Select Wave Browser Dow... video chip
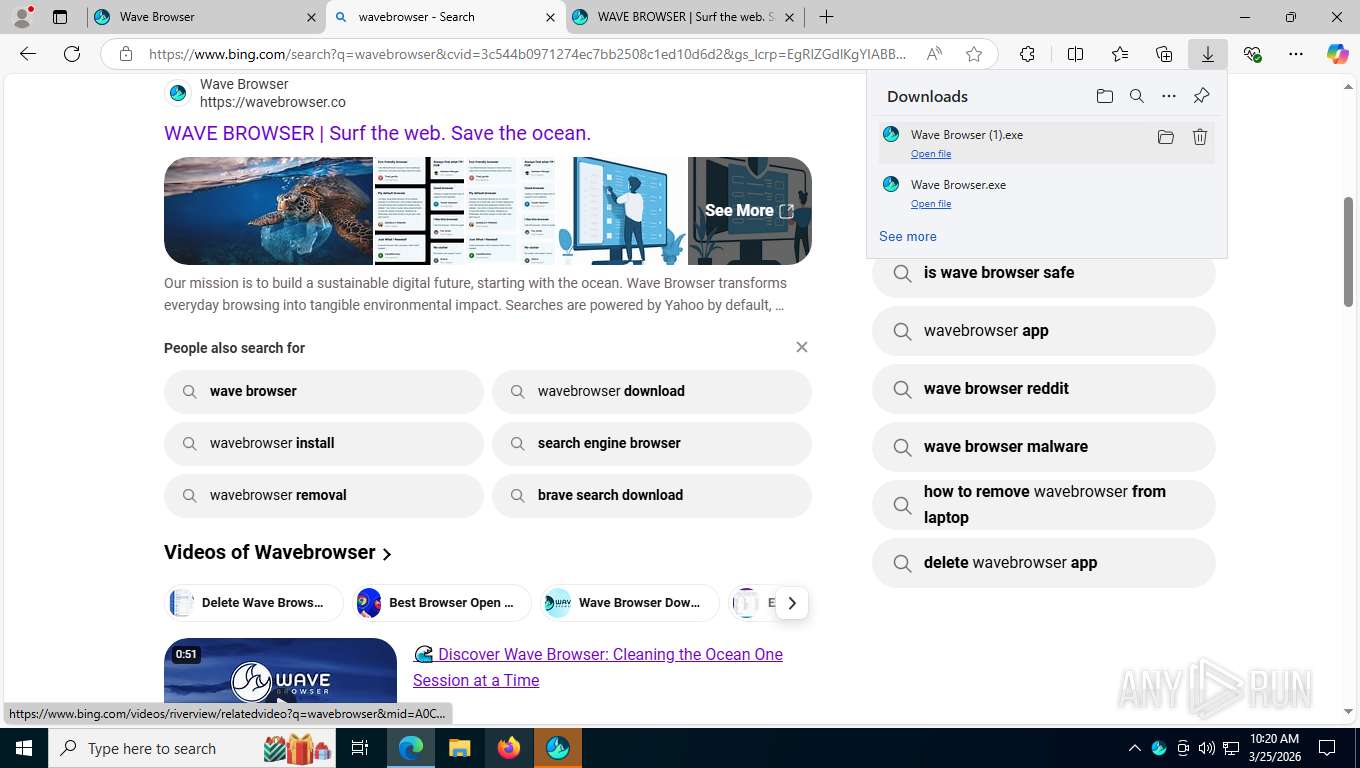 point(630,603)
